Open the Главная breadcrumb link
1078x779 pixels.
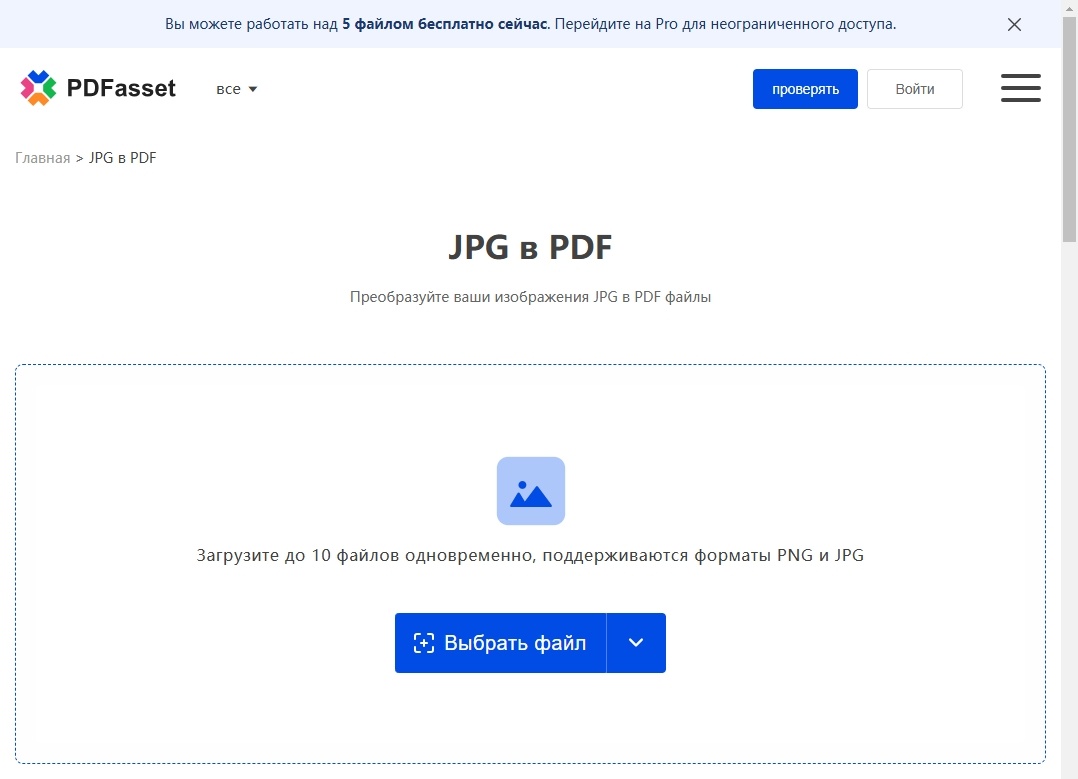42,157
